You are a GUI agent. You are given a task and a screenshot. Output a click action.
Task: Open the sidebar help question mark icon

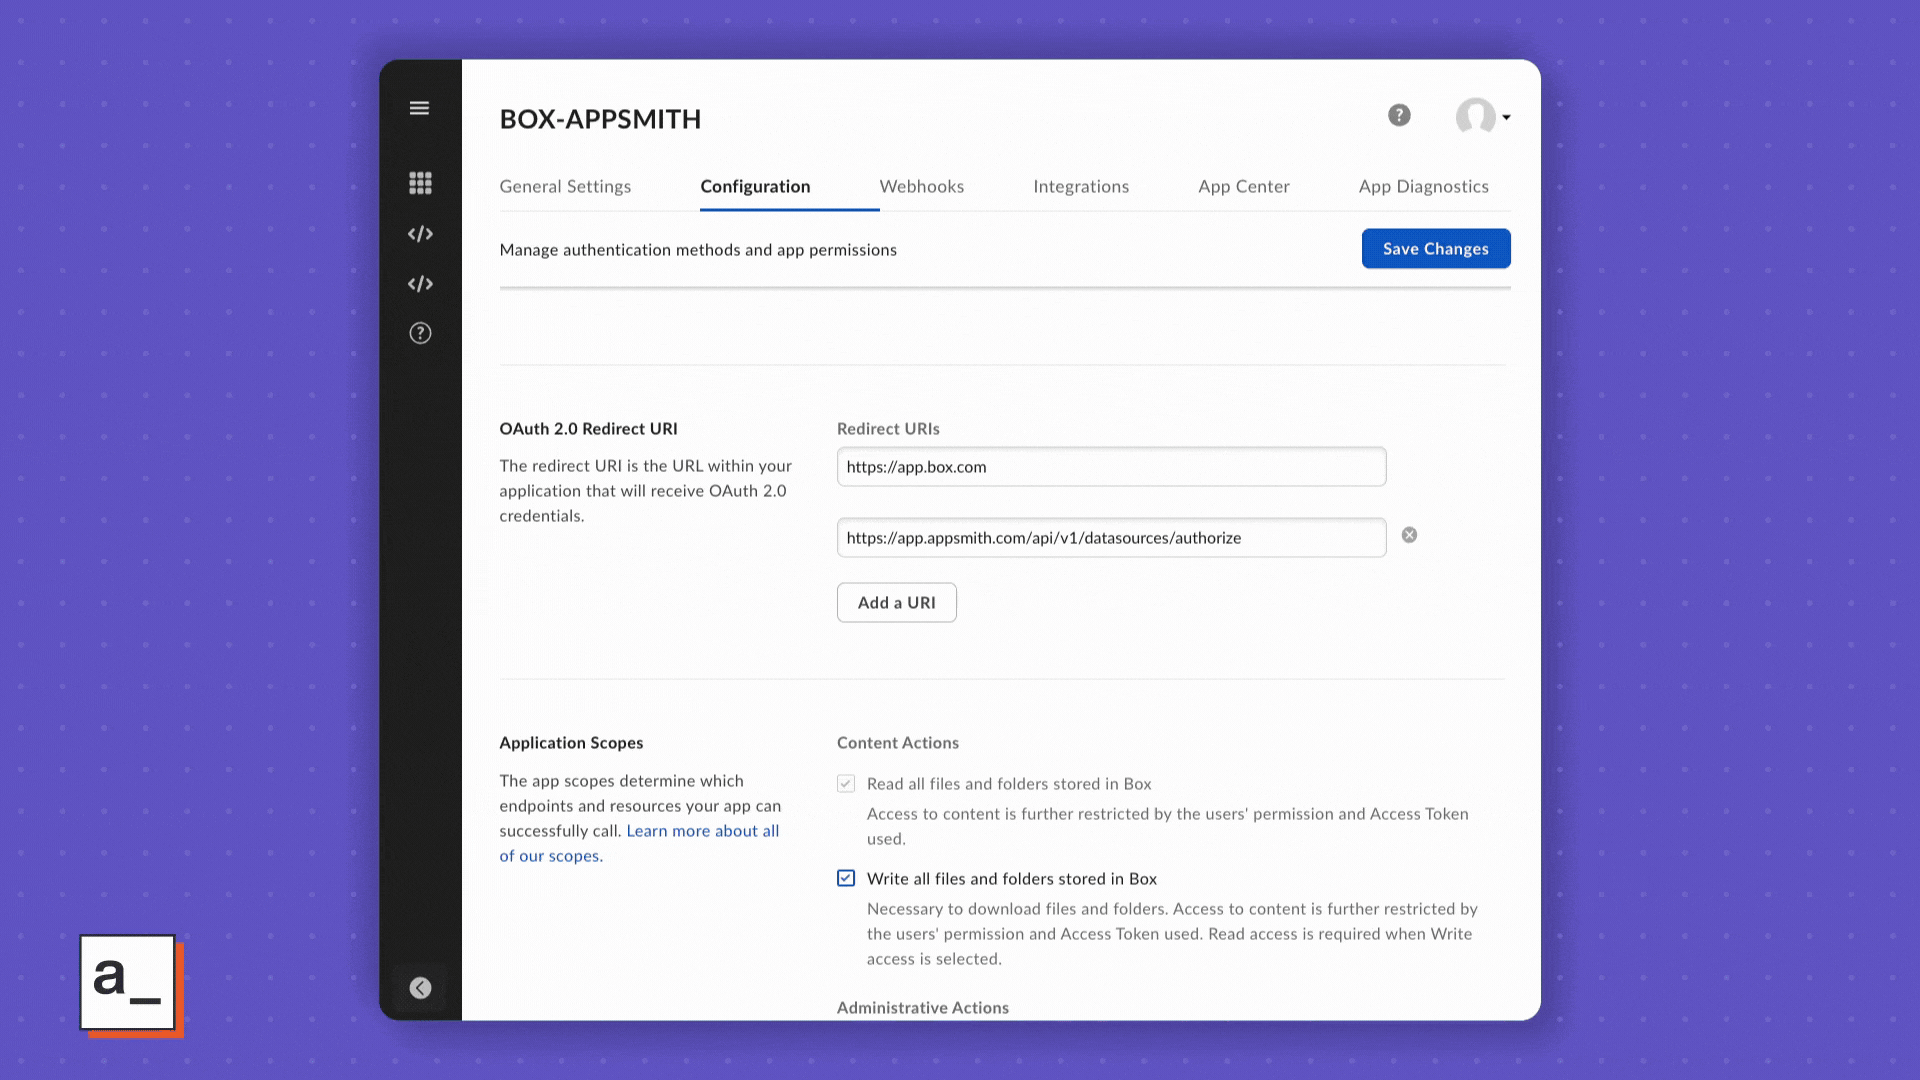[420, 333]
